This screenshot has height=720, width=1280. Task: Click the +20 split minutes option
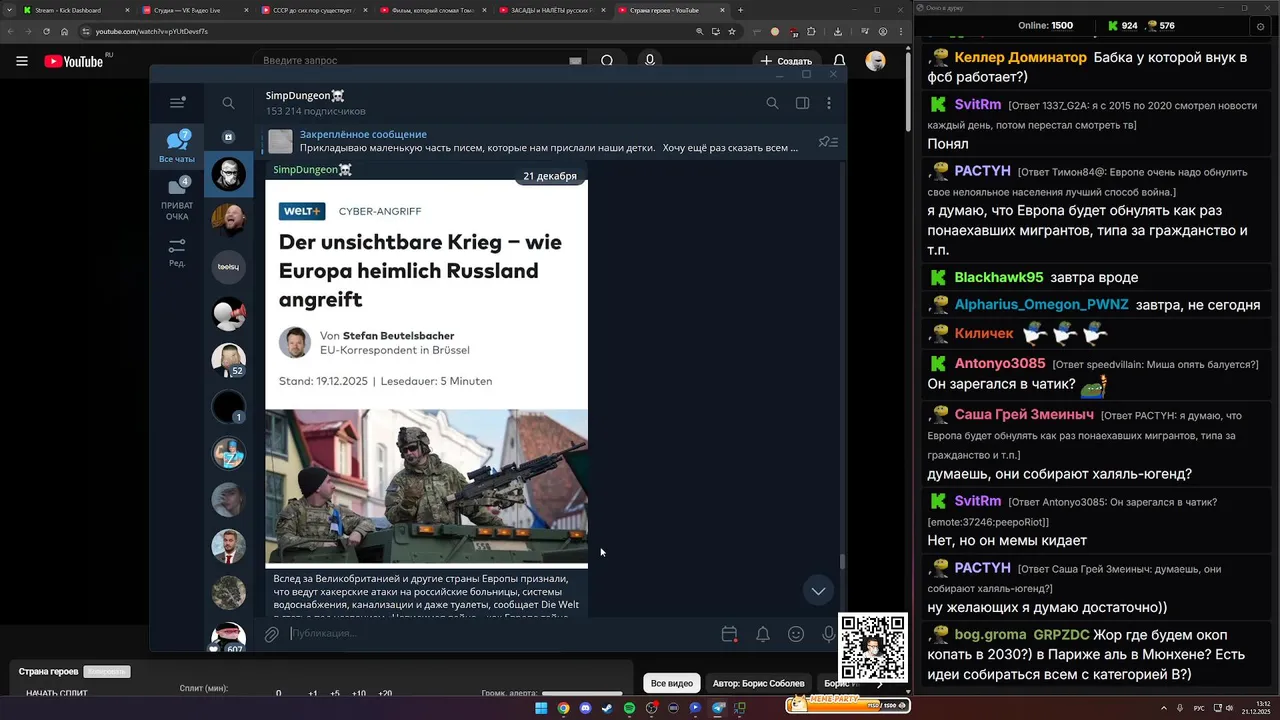pyautogui.click(x=385, y=694)
